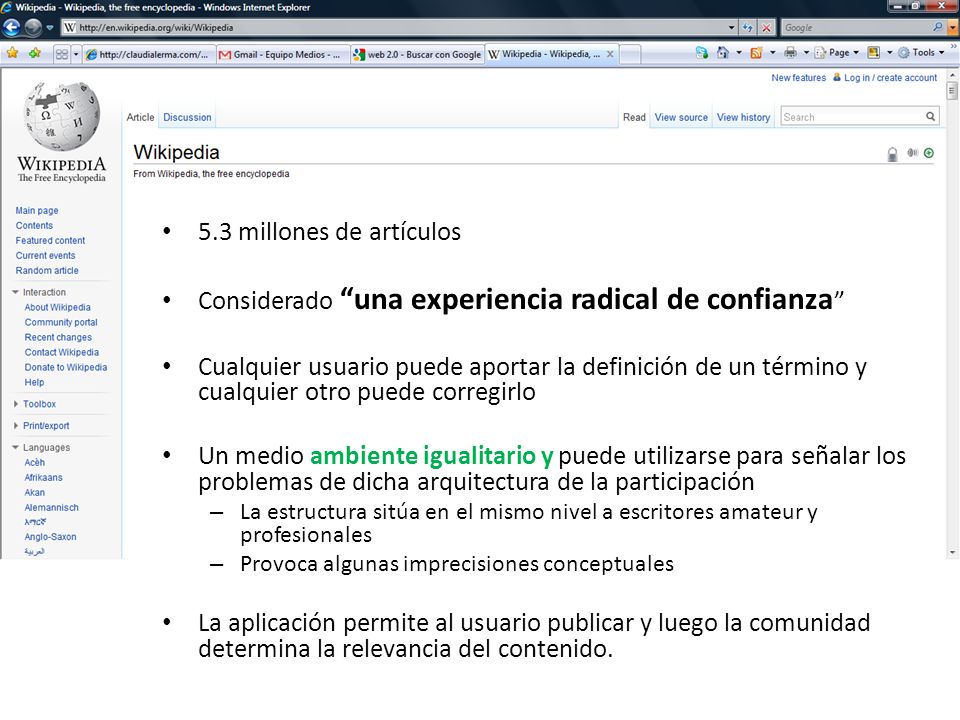Click Add to Favorites star-plus icon
Viewport: 960px width, 720px height.
click(35, 53)
